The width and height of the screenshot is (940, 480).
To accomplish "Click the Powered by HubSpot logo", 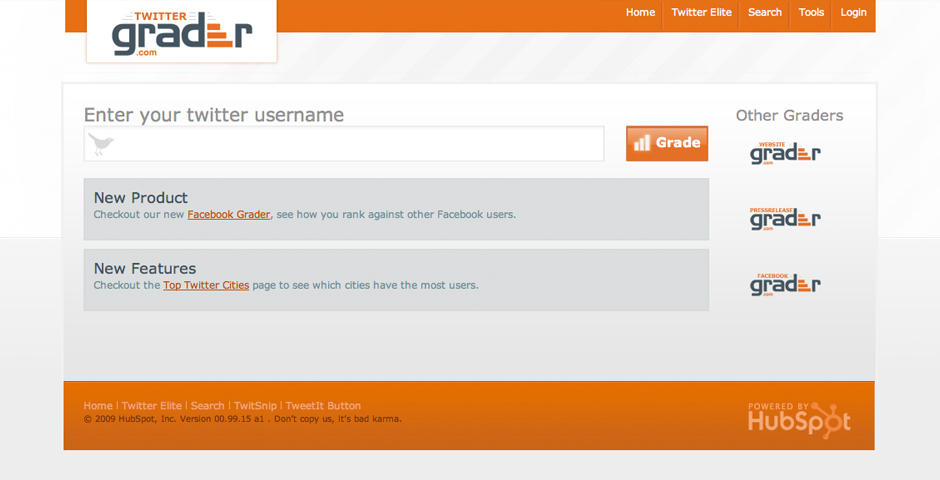I will click(x=799, y=419).
